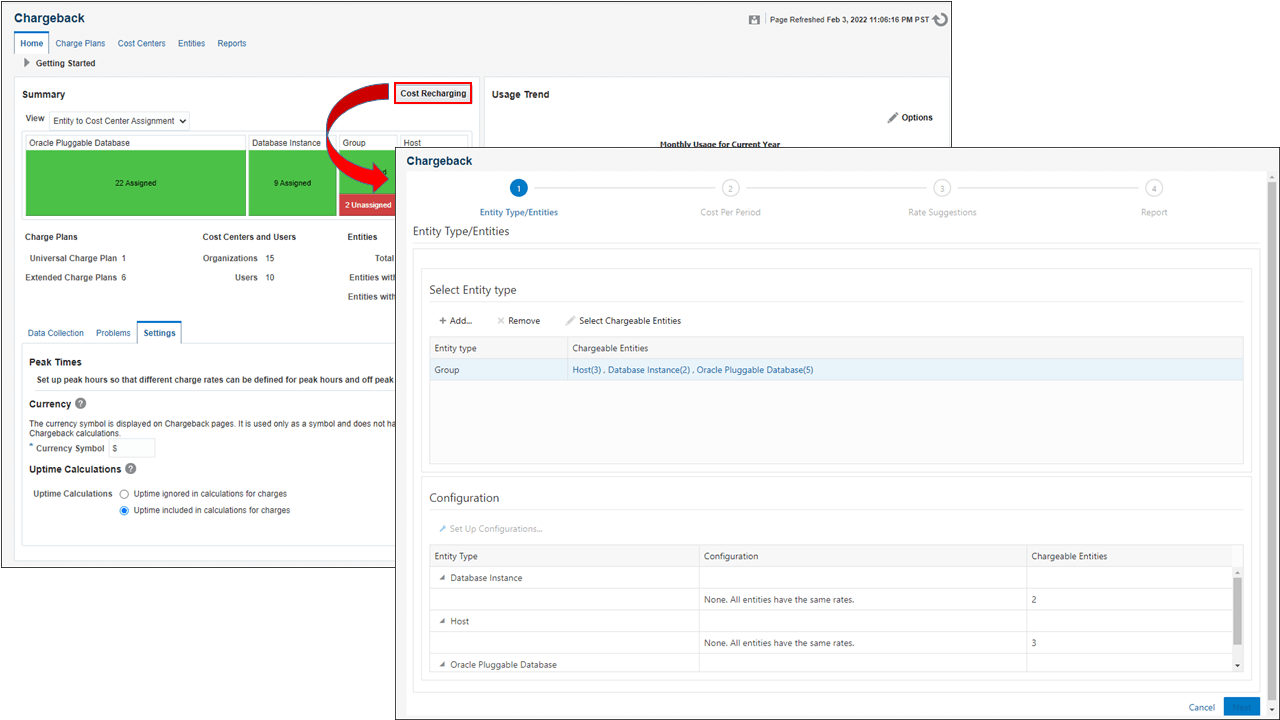This screenshot has width=1280, height=720.
Task: Click wizard step 2 circle
Action: (730, 188)
